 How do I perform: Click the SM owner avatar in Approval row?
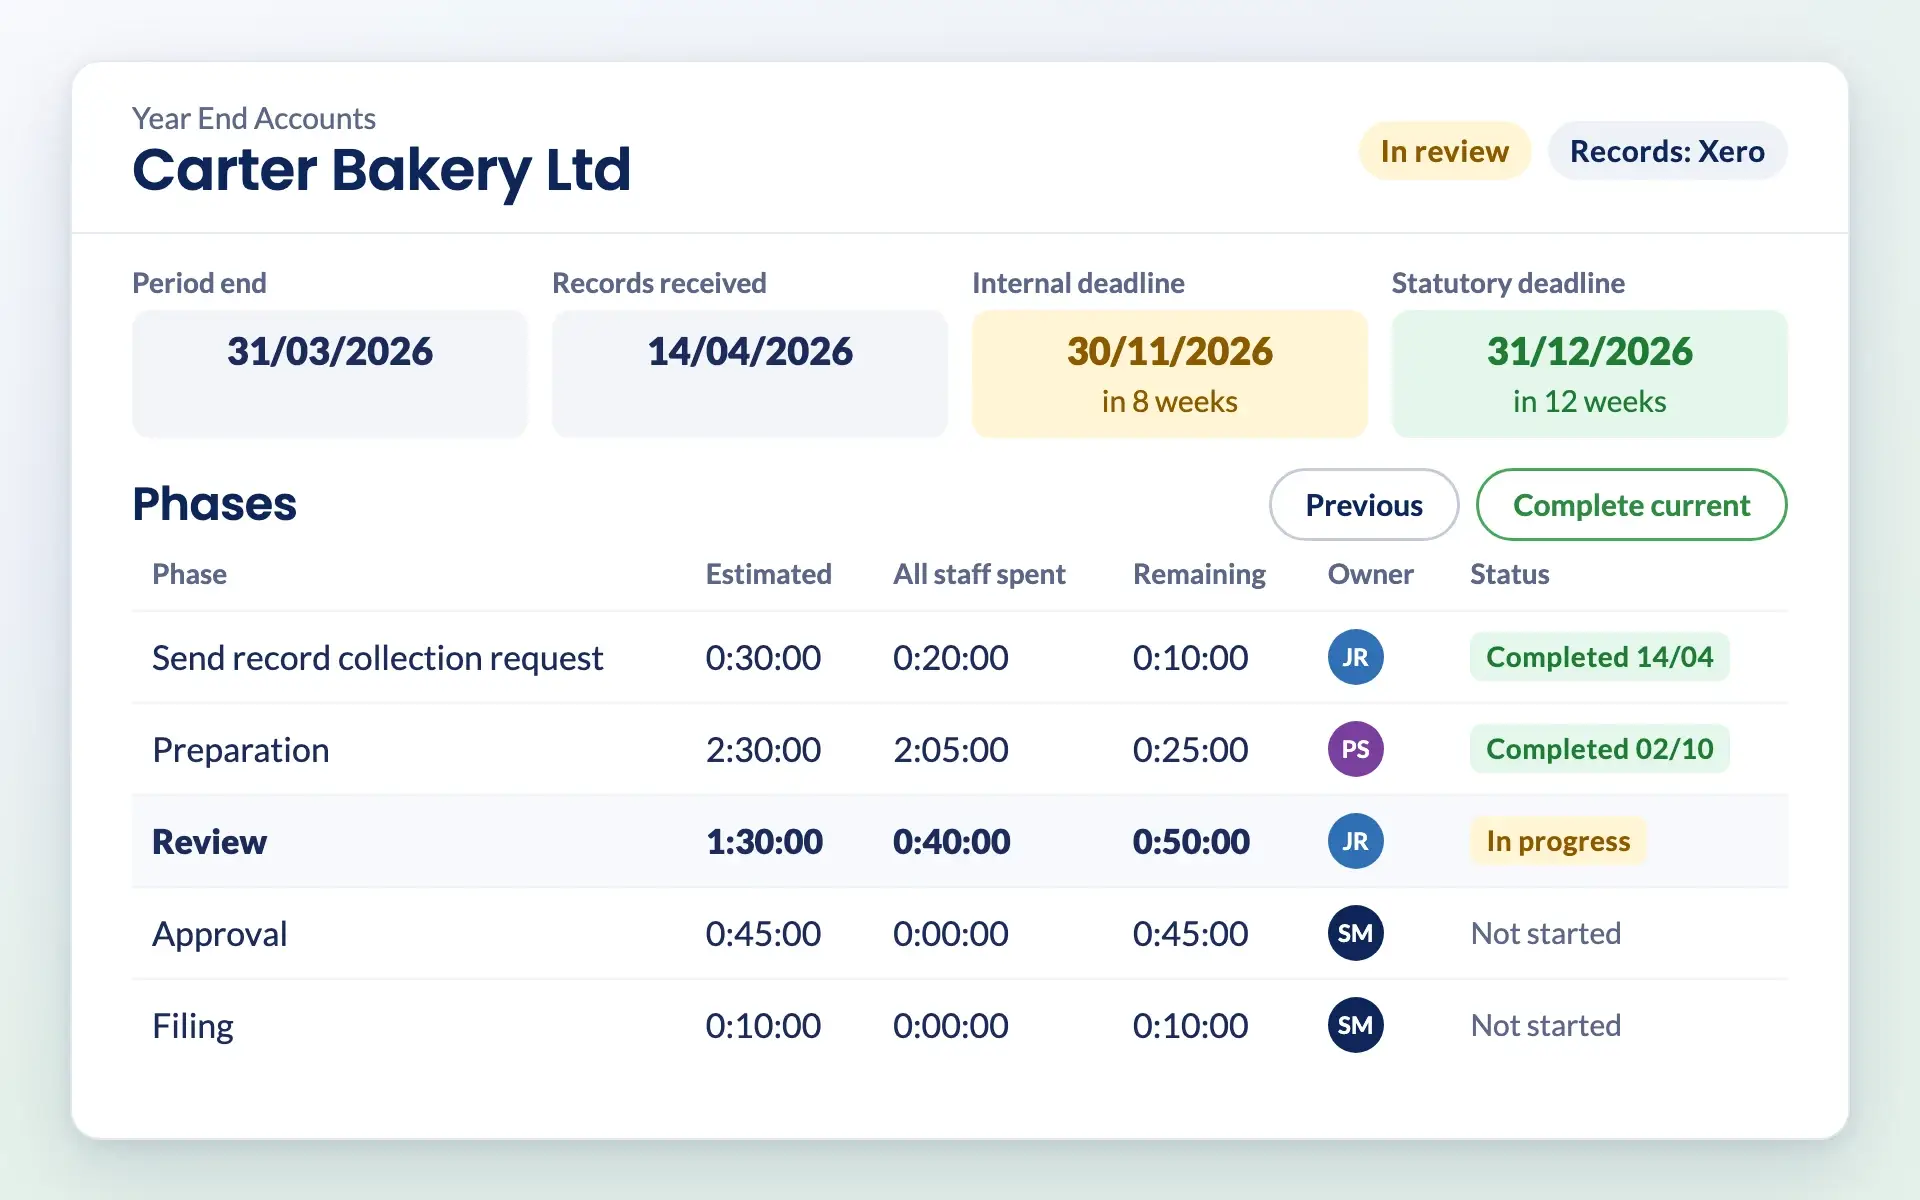[1355, 933]
